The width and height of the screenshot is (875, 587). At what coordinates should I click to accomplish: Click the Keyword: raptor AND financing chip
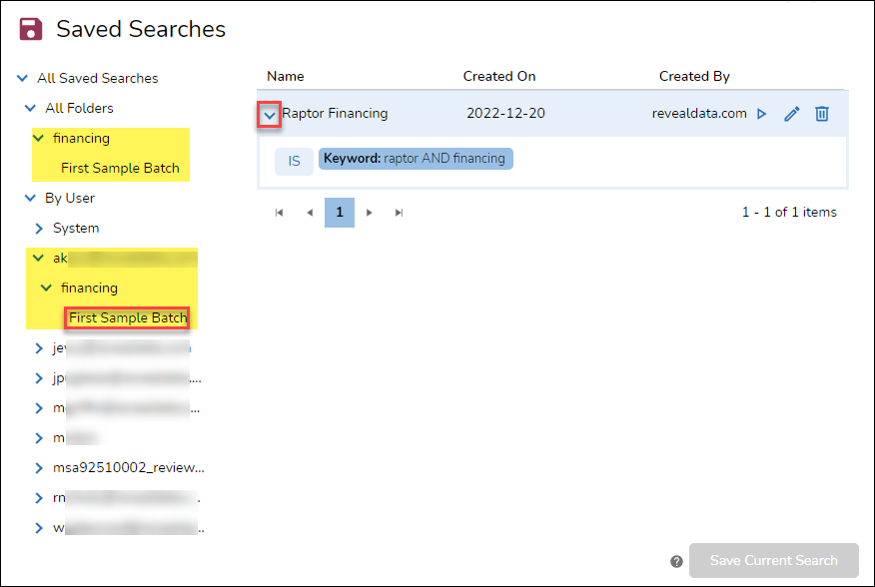[415, 158]
